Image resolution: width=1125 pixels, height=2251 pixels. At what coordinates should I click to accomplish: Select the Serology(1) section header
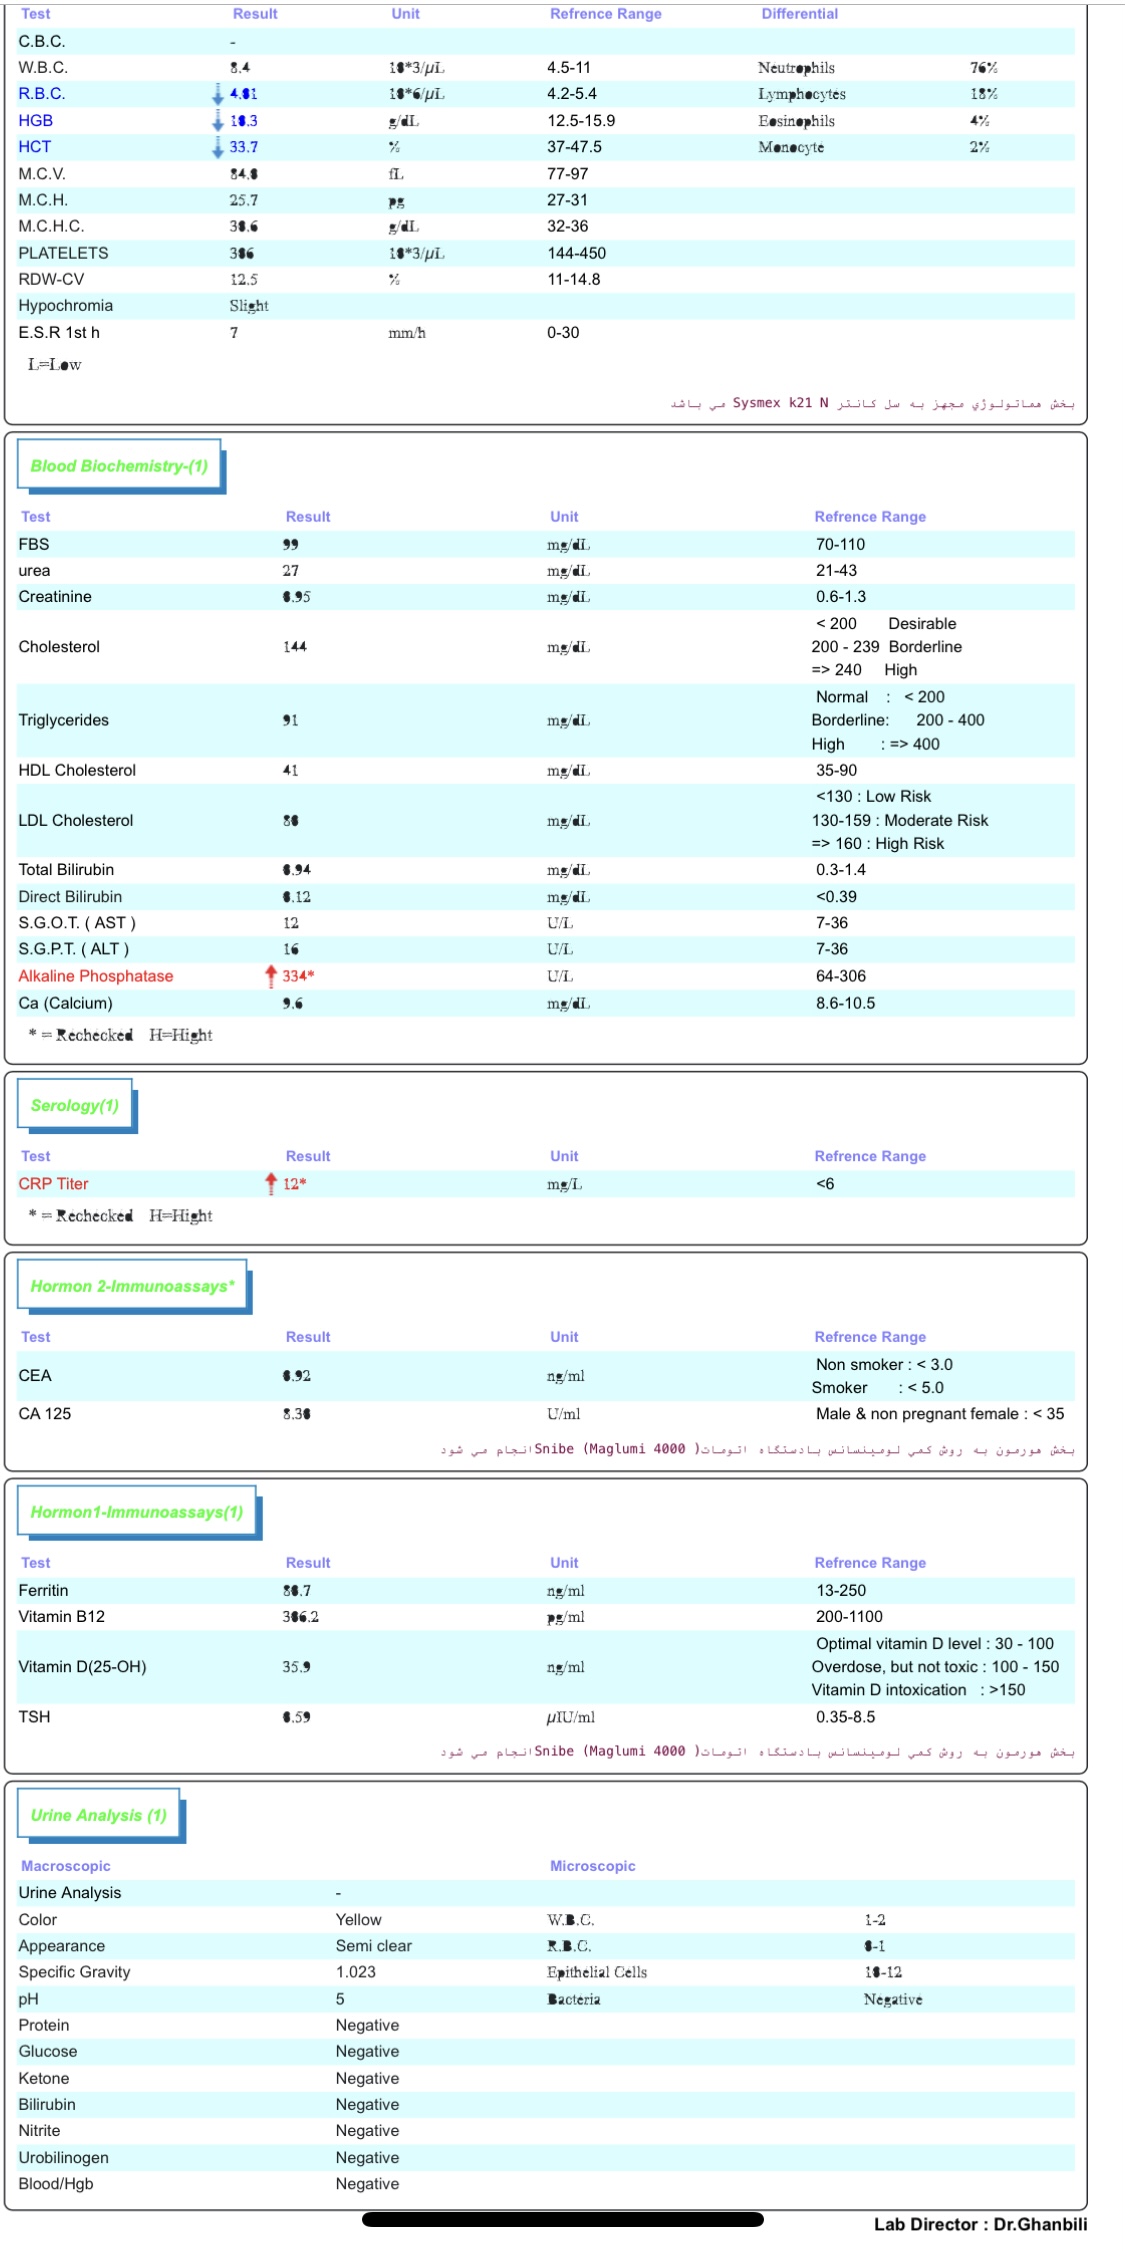pyautogui.click(x=75, y=1105)
